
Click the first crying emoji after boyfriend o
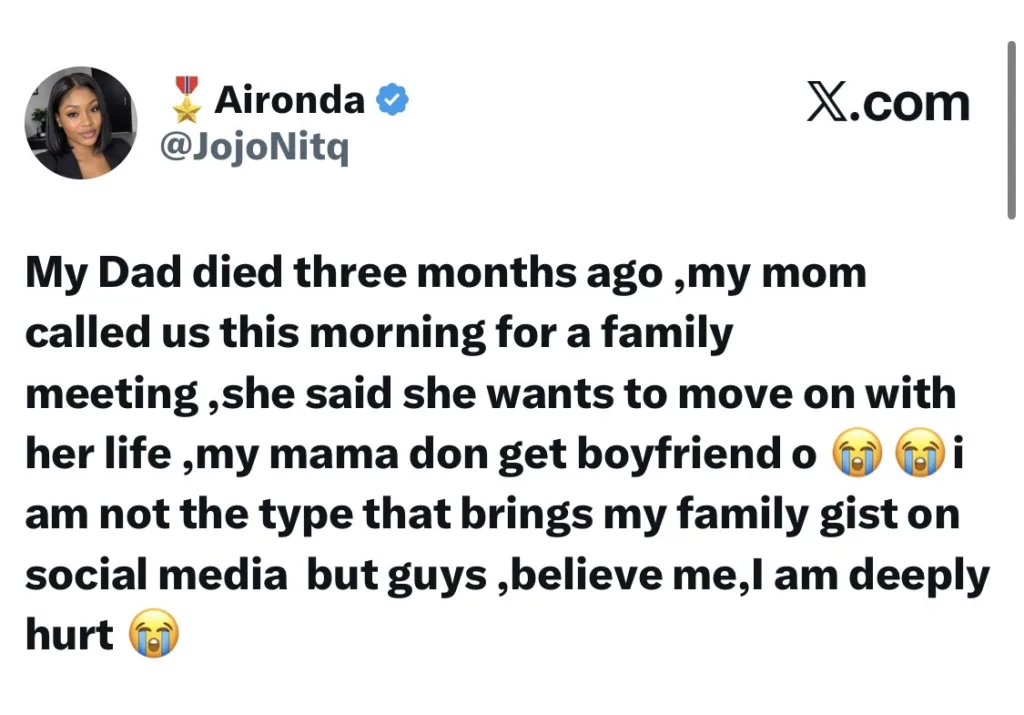tap(857, 453)
